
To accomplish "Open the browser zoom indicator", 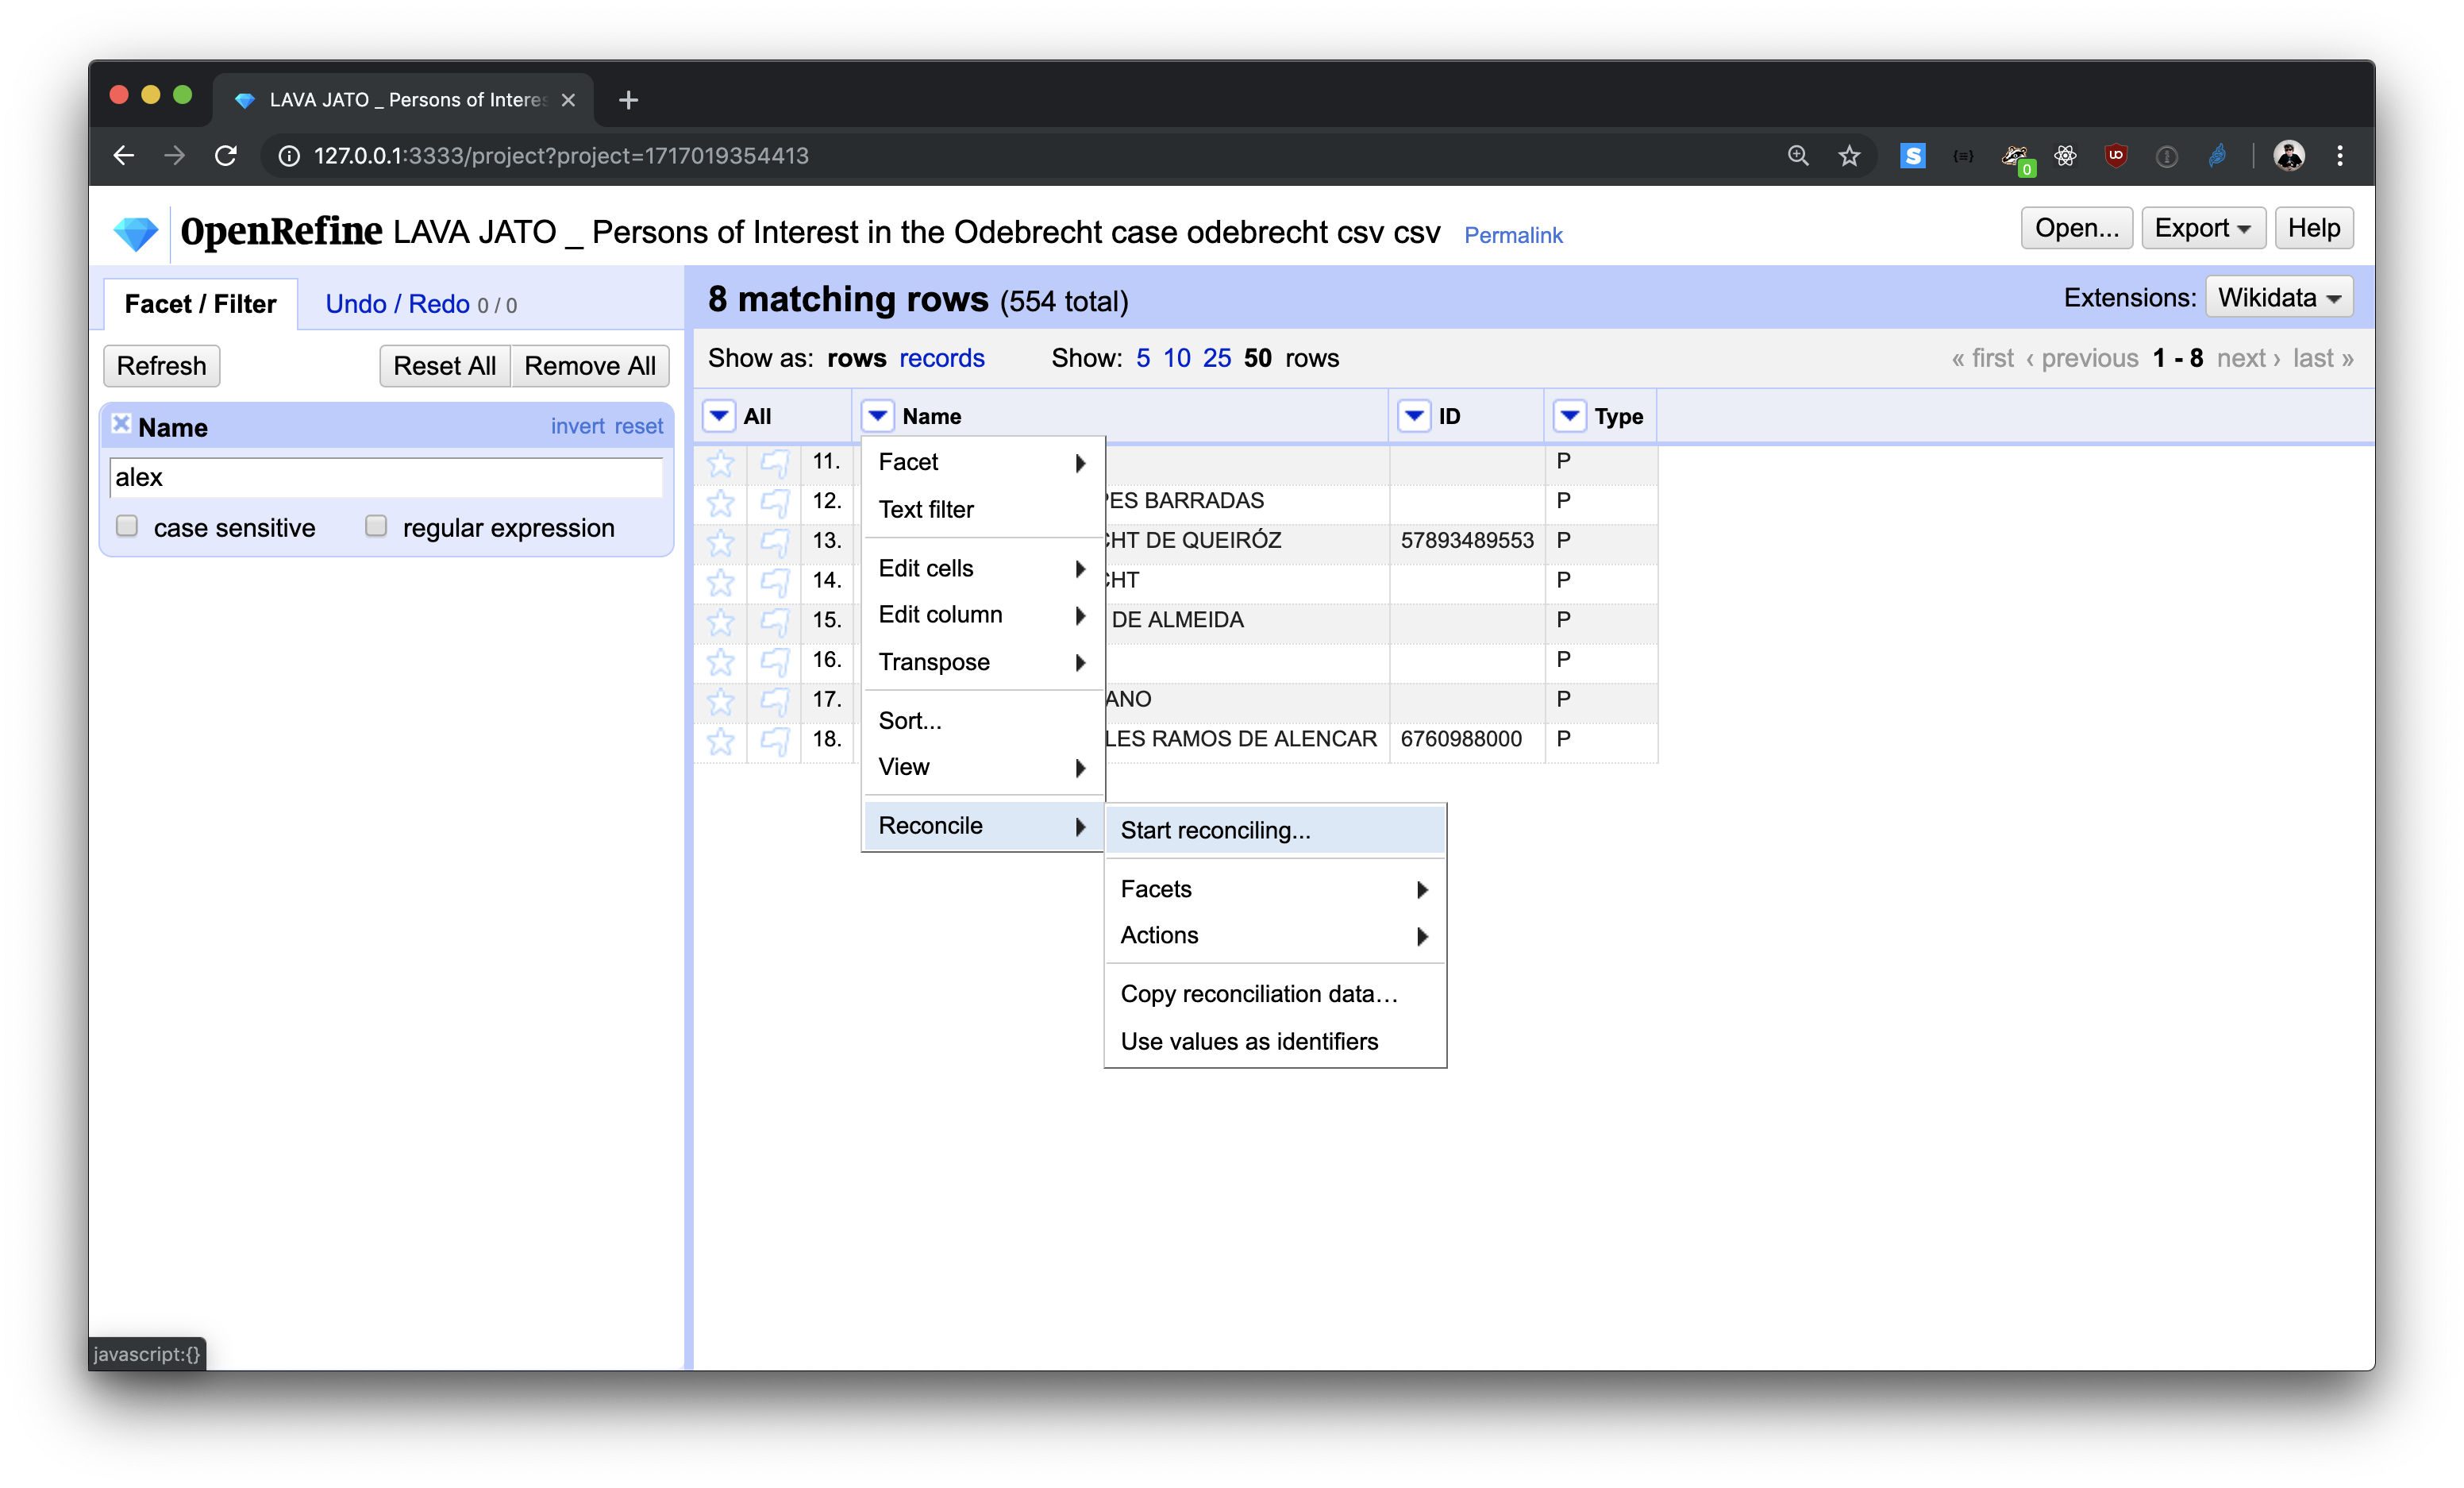I will [x=1798, y=156].
